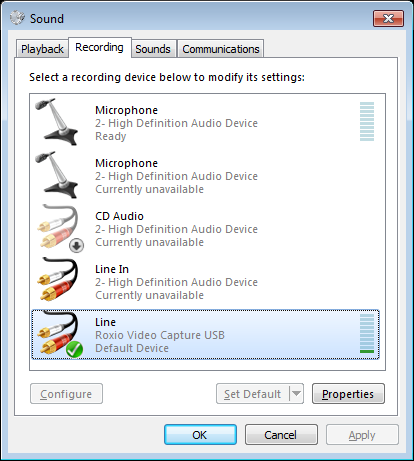Click the green default-device checkmark badge
414x461 pixels.
coord(74,349)
